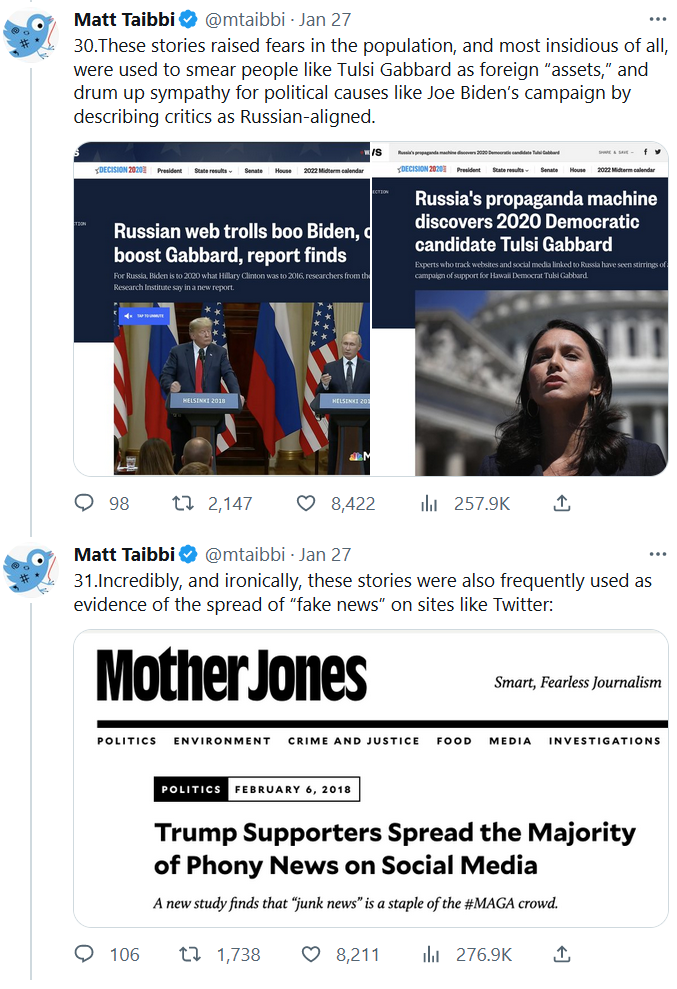Open the More menu on tweet 31
Screen dimensions: 677x989
coord(656,554)
